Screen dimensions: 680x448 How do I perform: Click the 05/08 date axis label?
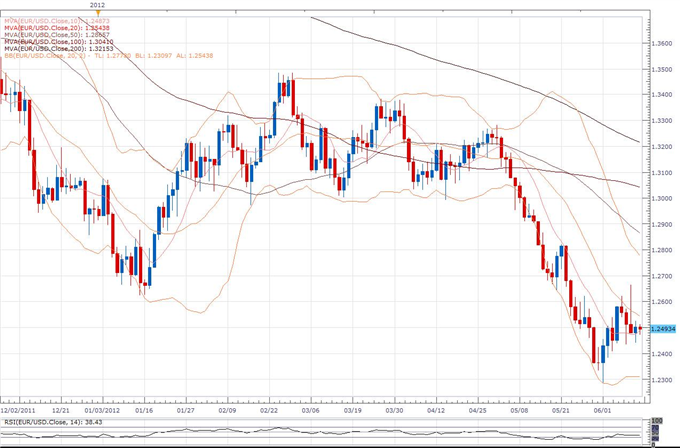(519, 410)
